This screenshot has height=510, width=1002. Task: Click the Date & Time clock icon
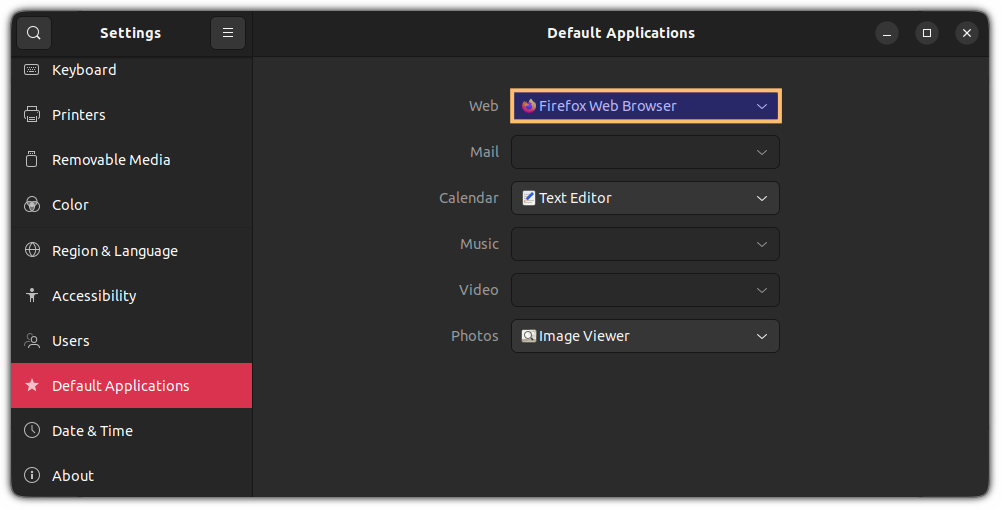tap(32, 430)
